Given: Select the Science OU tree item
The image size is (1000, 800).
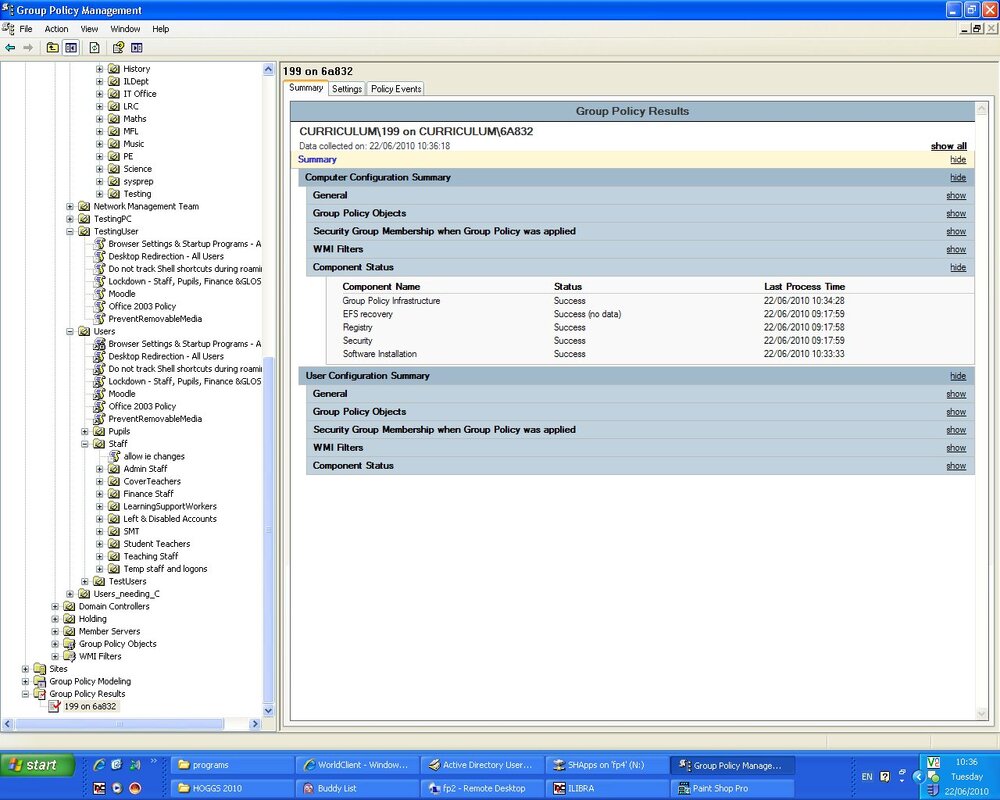Looking at the screenshot, I should [x=137, y=169].
